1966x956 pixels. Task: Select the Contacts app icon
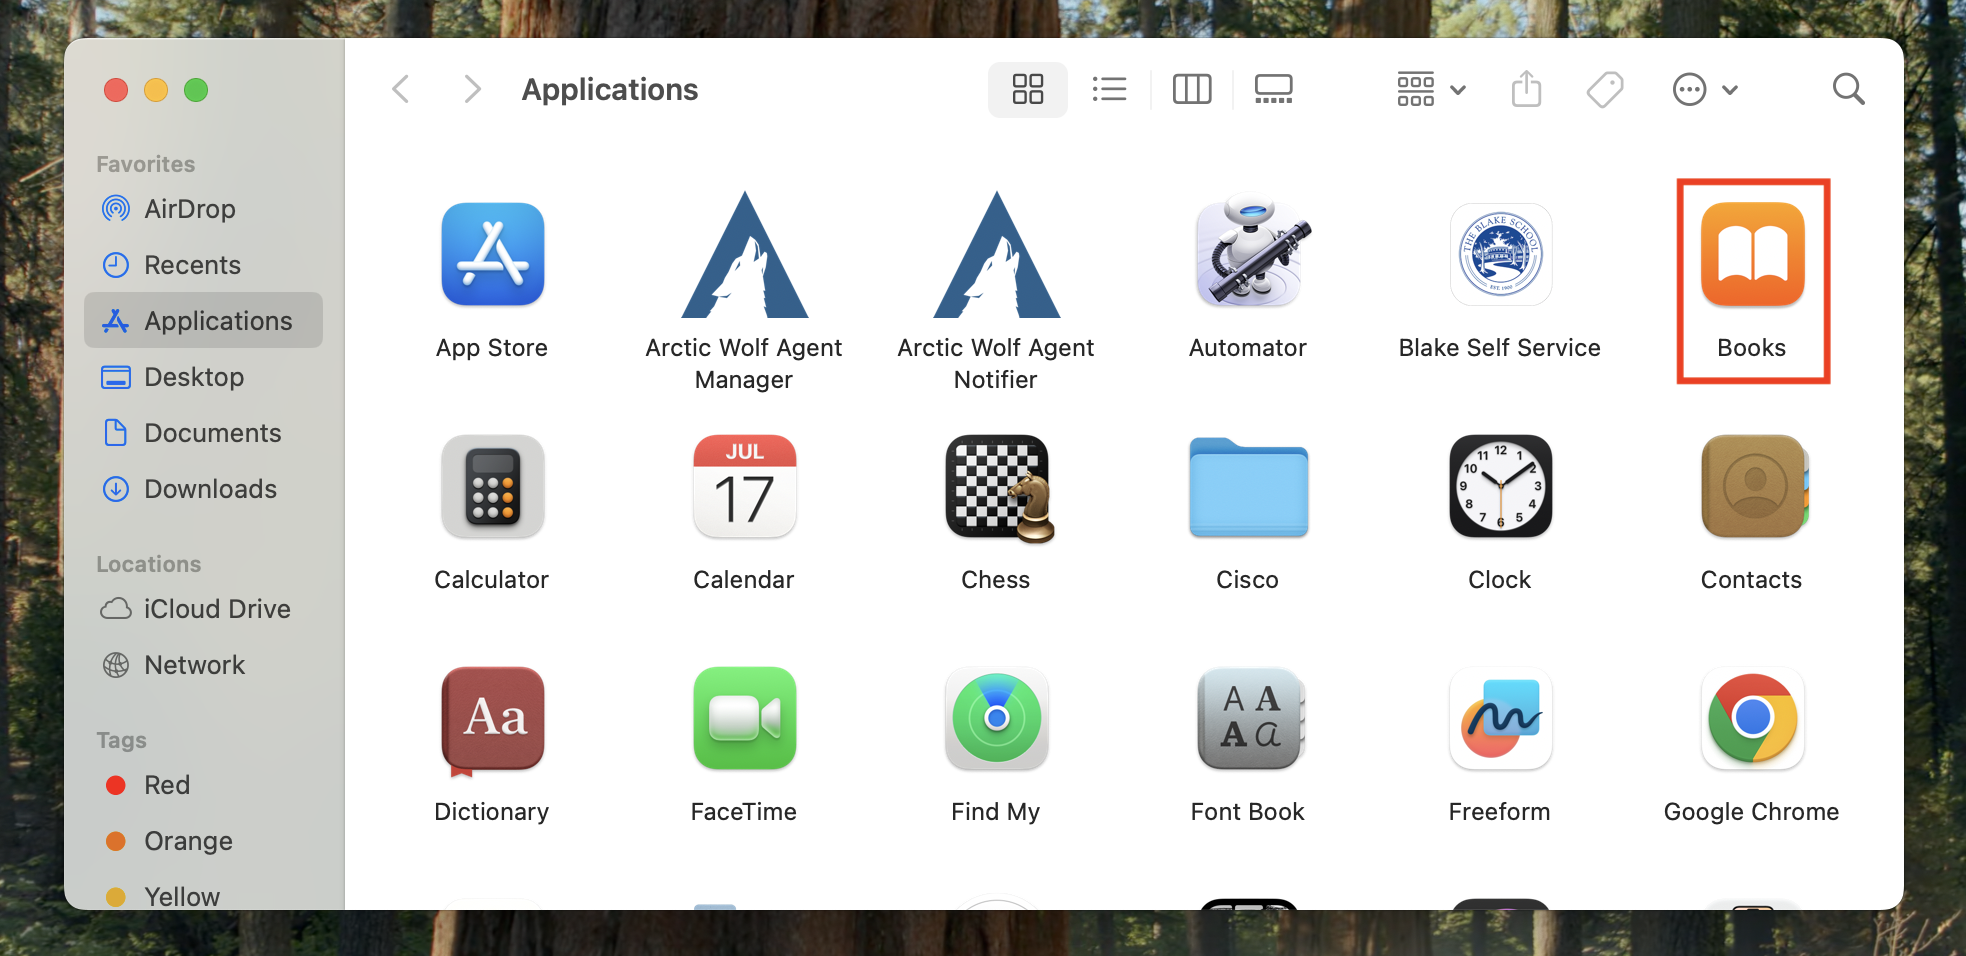point(1754,486)
